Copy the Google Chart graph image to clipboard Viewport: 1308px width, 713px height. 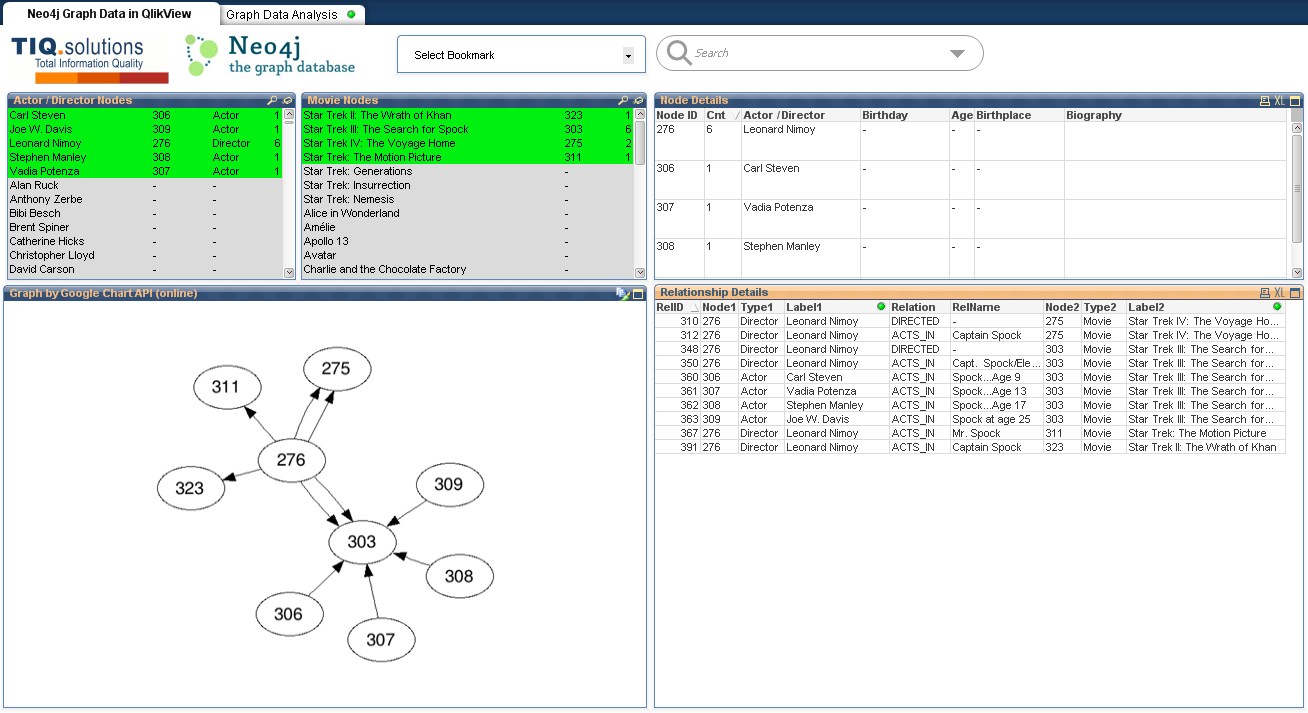click(x=622, y=294)
